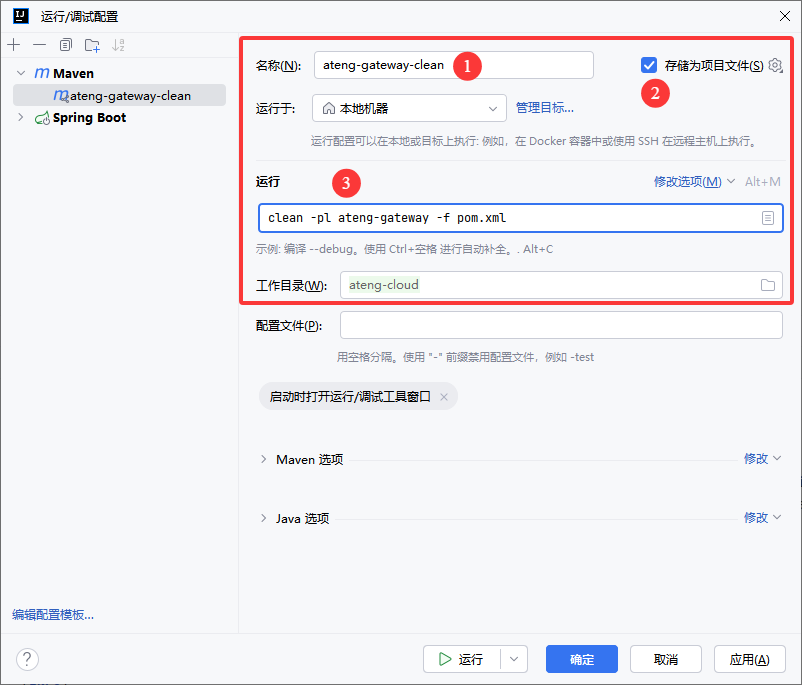802x685 pixels.
Task: Expand the Maven 选项 section
Action: pos(264,459)
